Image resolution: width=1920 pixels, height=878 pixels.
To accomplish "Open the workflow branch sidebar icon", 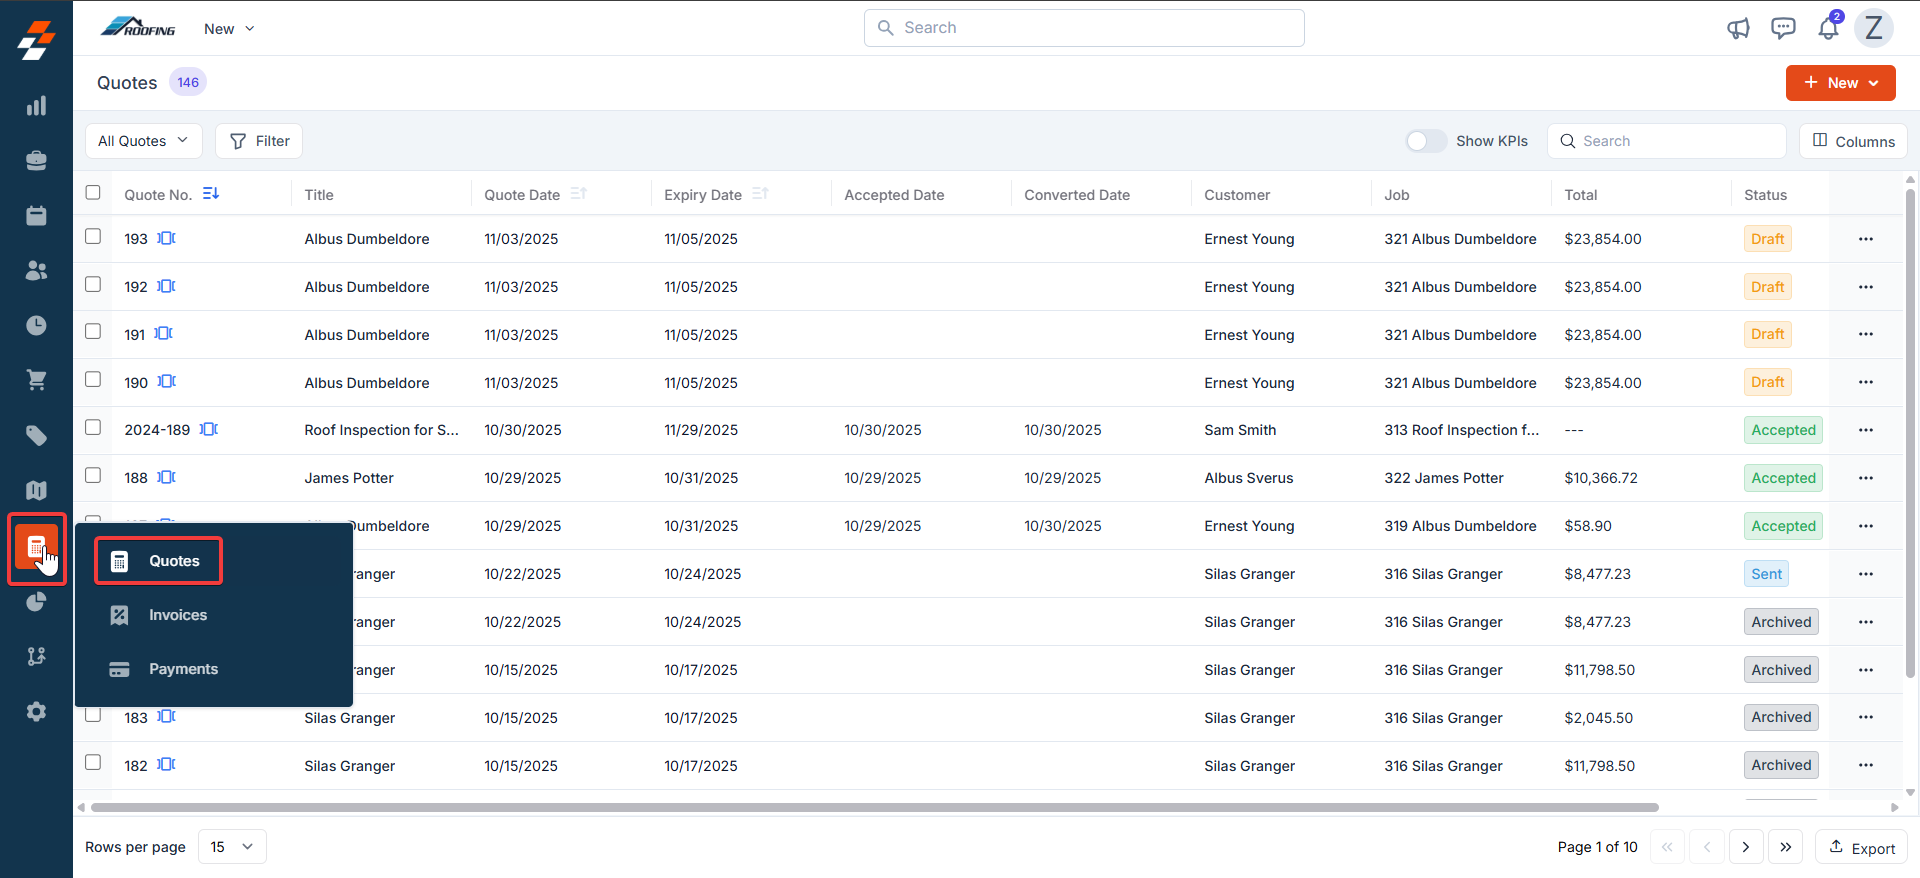I will click(x=36, y=656).
